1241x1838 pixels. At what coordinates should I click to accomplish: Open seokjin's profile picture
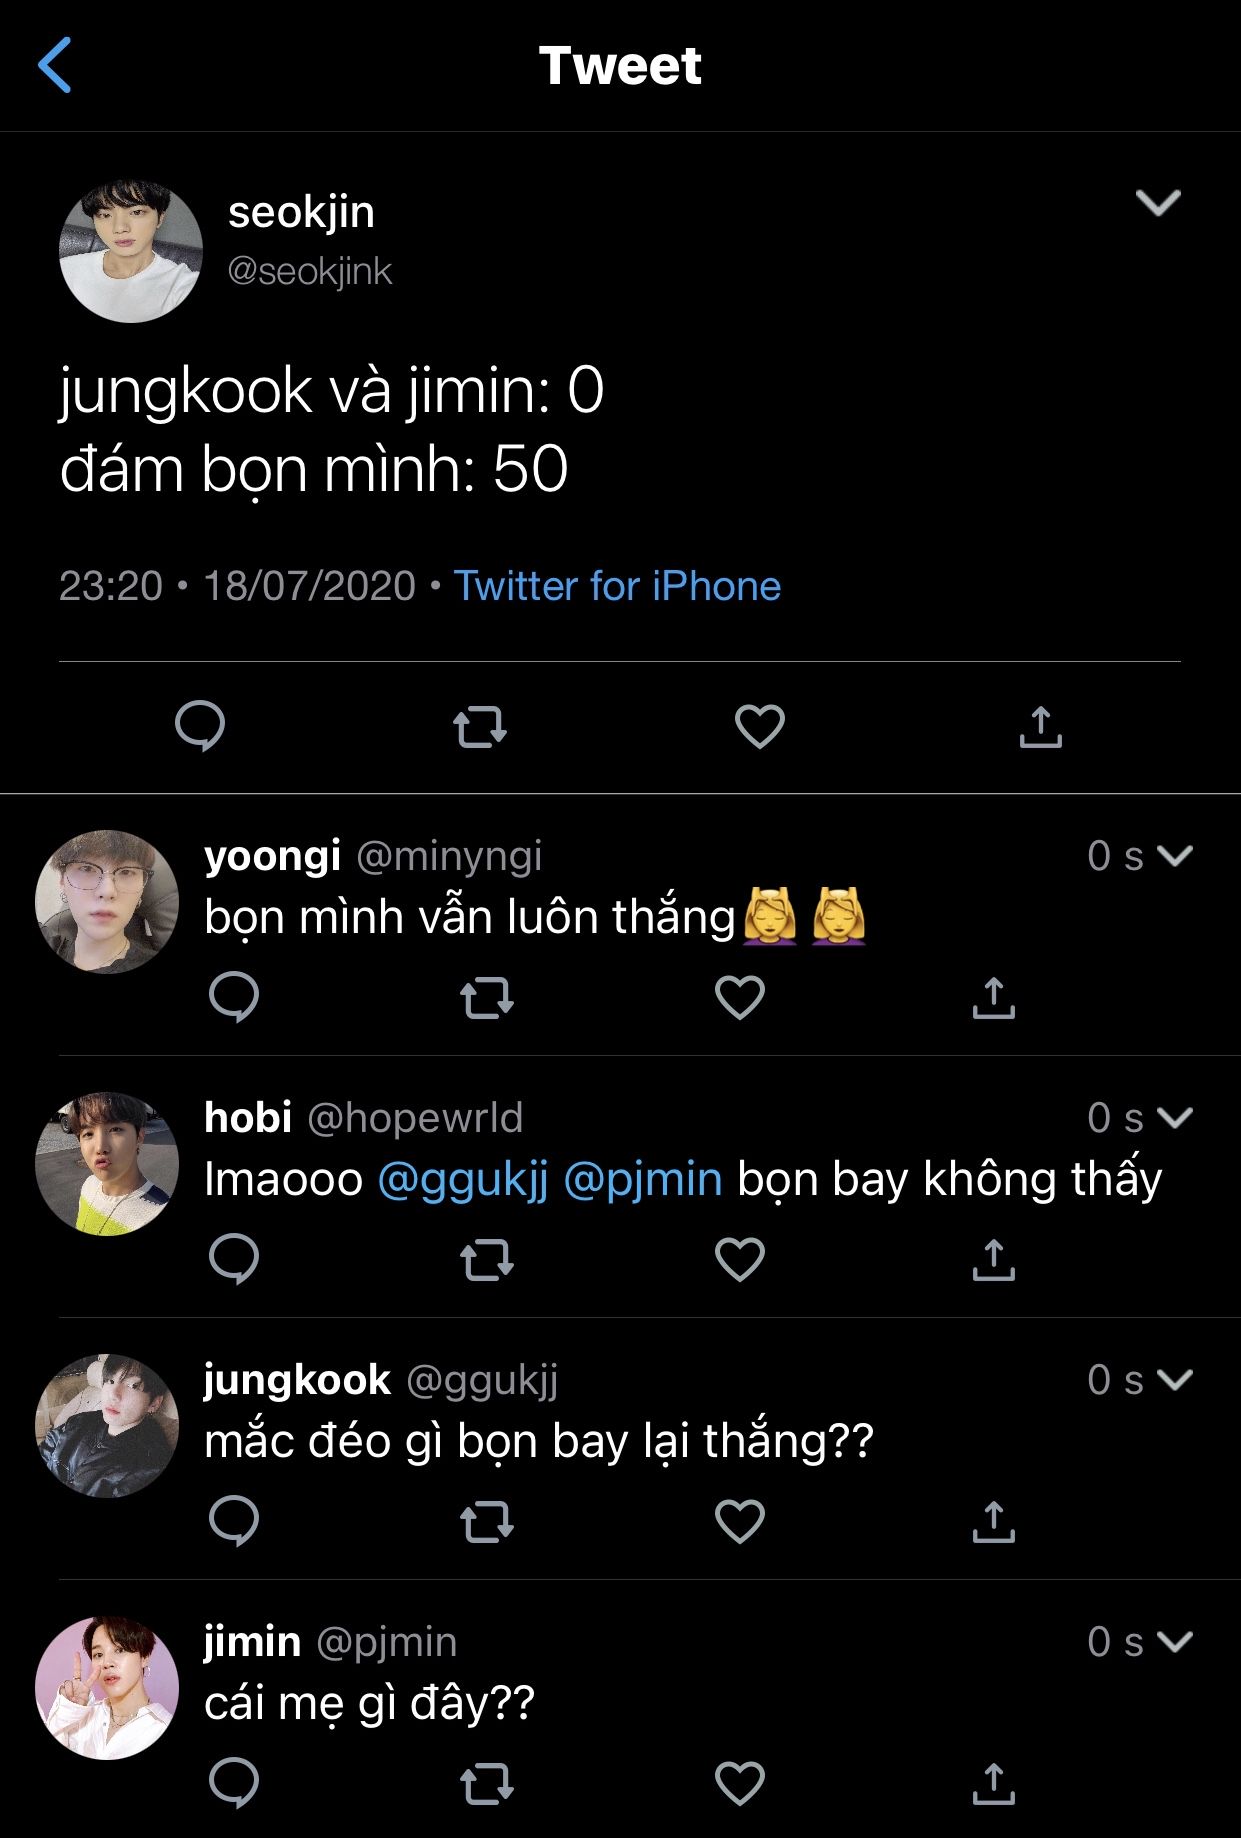(131, 251)
